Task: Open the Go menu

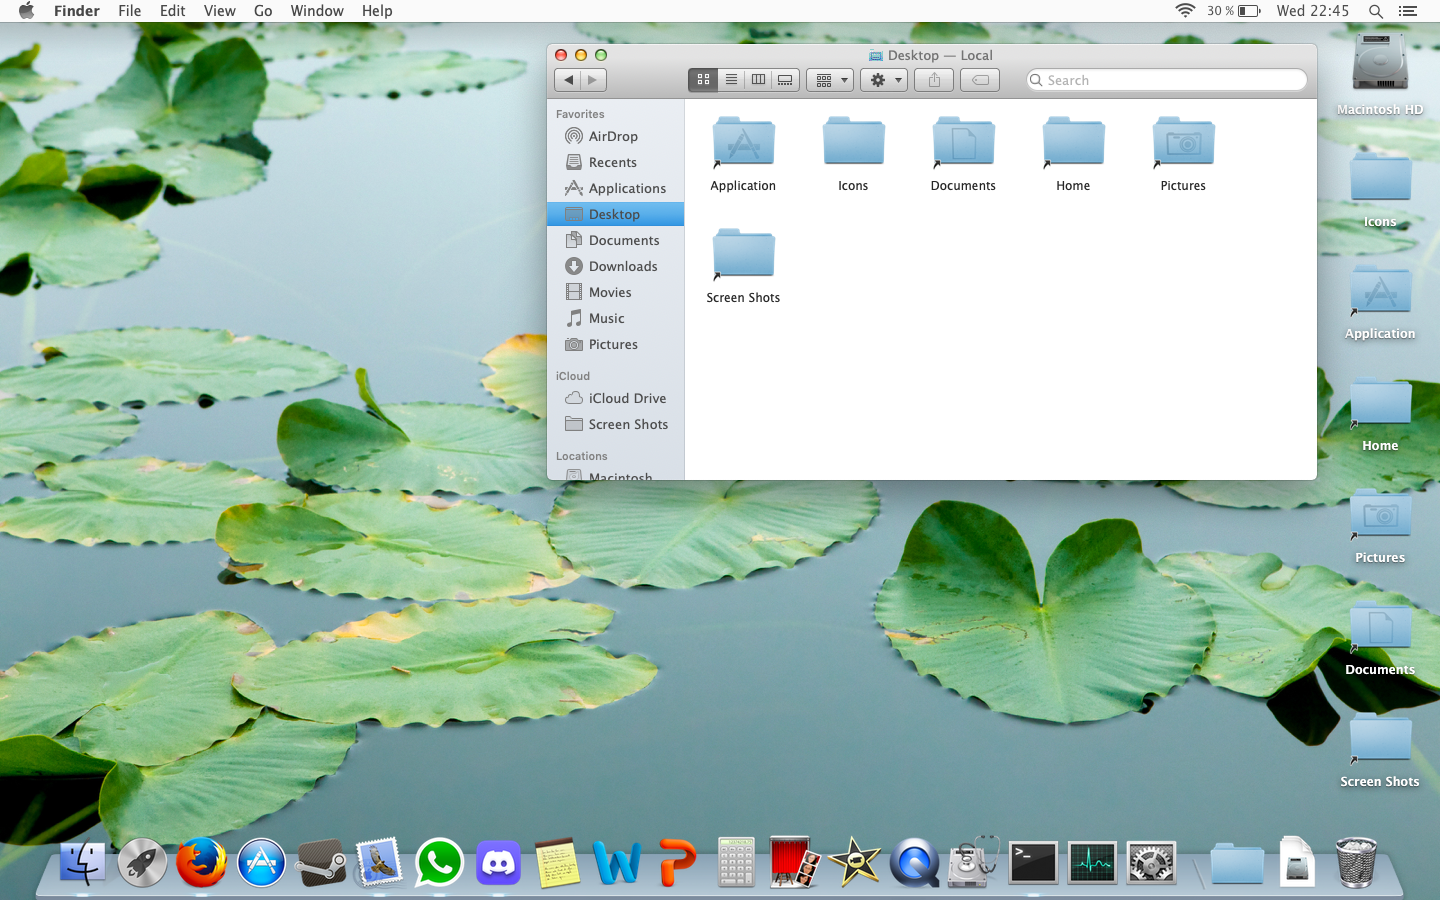Action: 263,11
